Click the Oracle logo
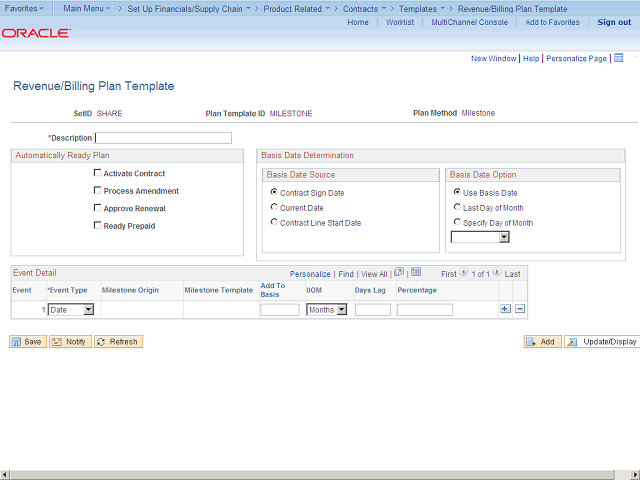The image size is (640, 480). pyautogui.click(x=36, y=33)
